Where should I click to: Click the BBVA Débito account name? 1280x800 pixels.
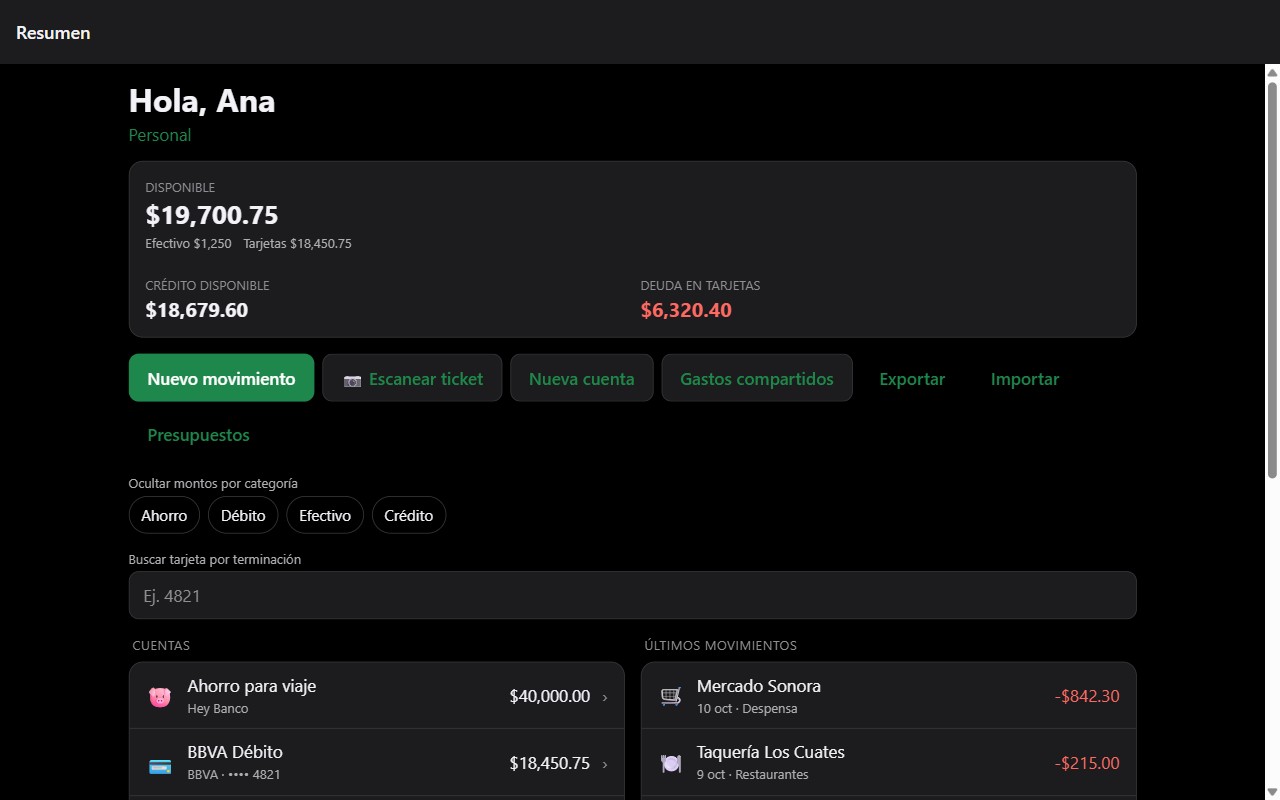pos(235,752)
